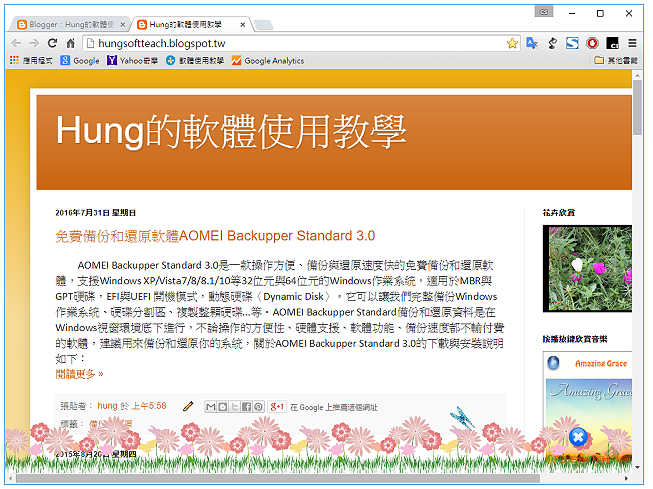Bookmark this page with the star icon
This screenshot has height=489, width=653.
point(512,43)
